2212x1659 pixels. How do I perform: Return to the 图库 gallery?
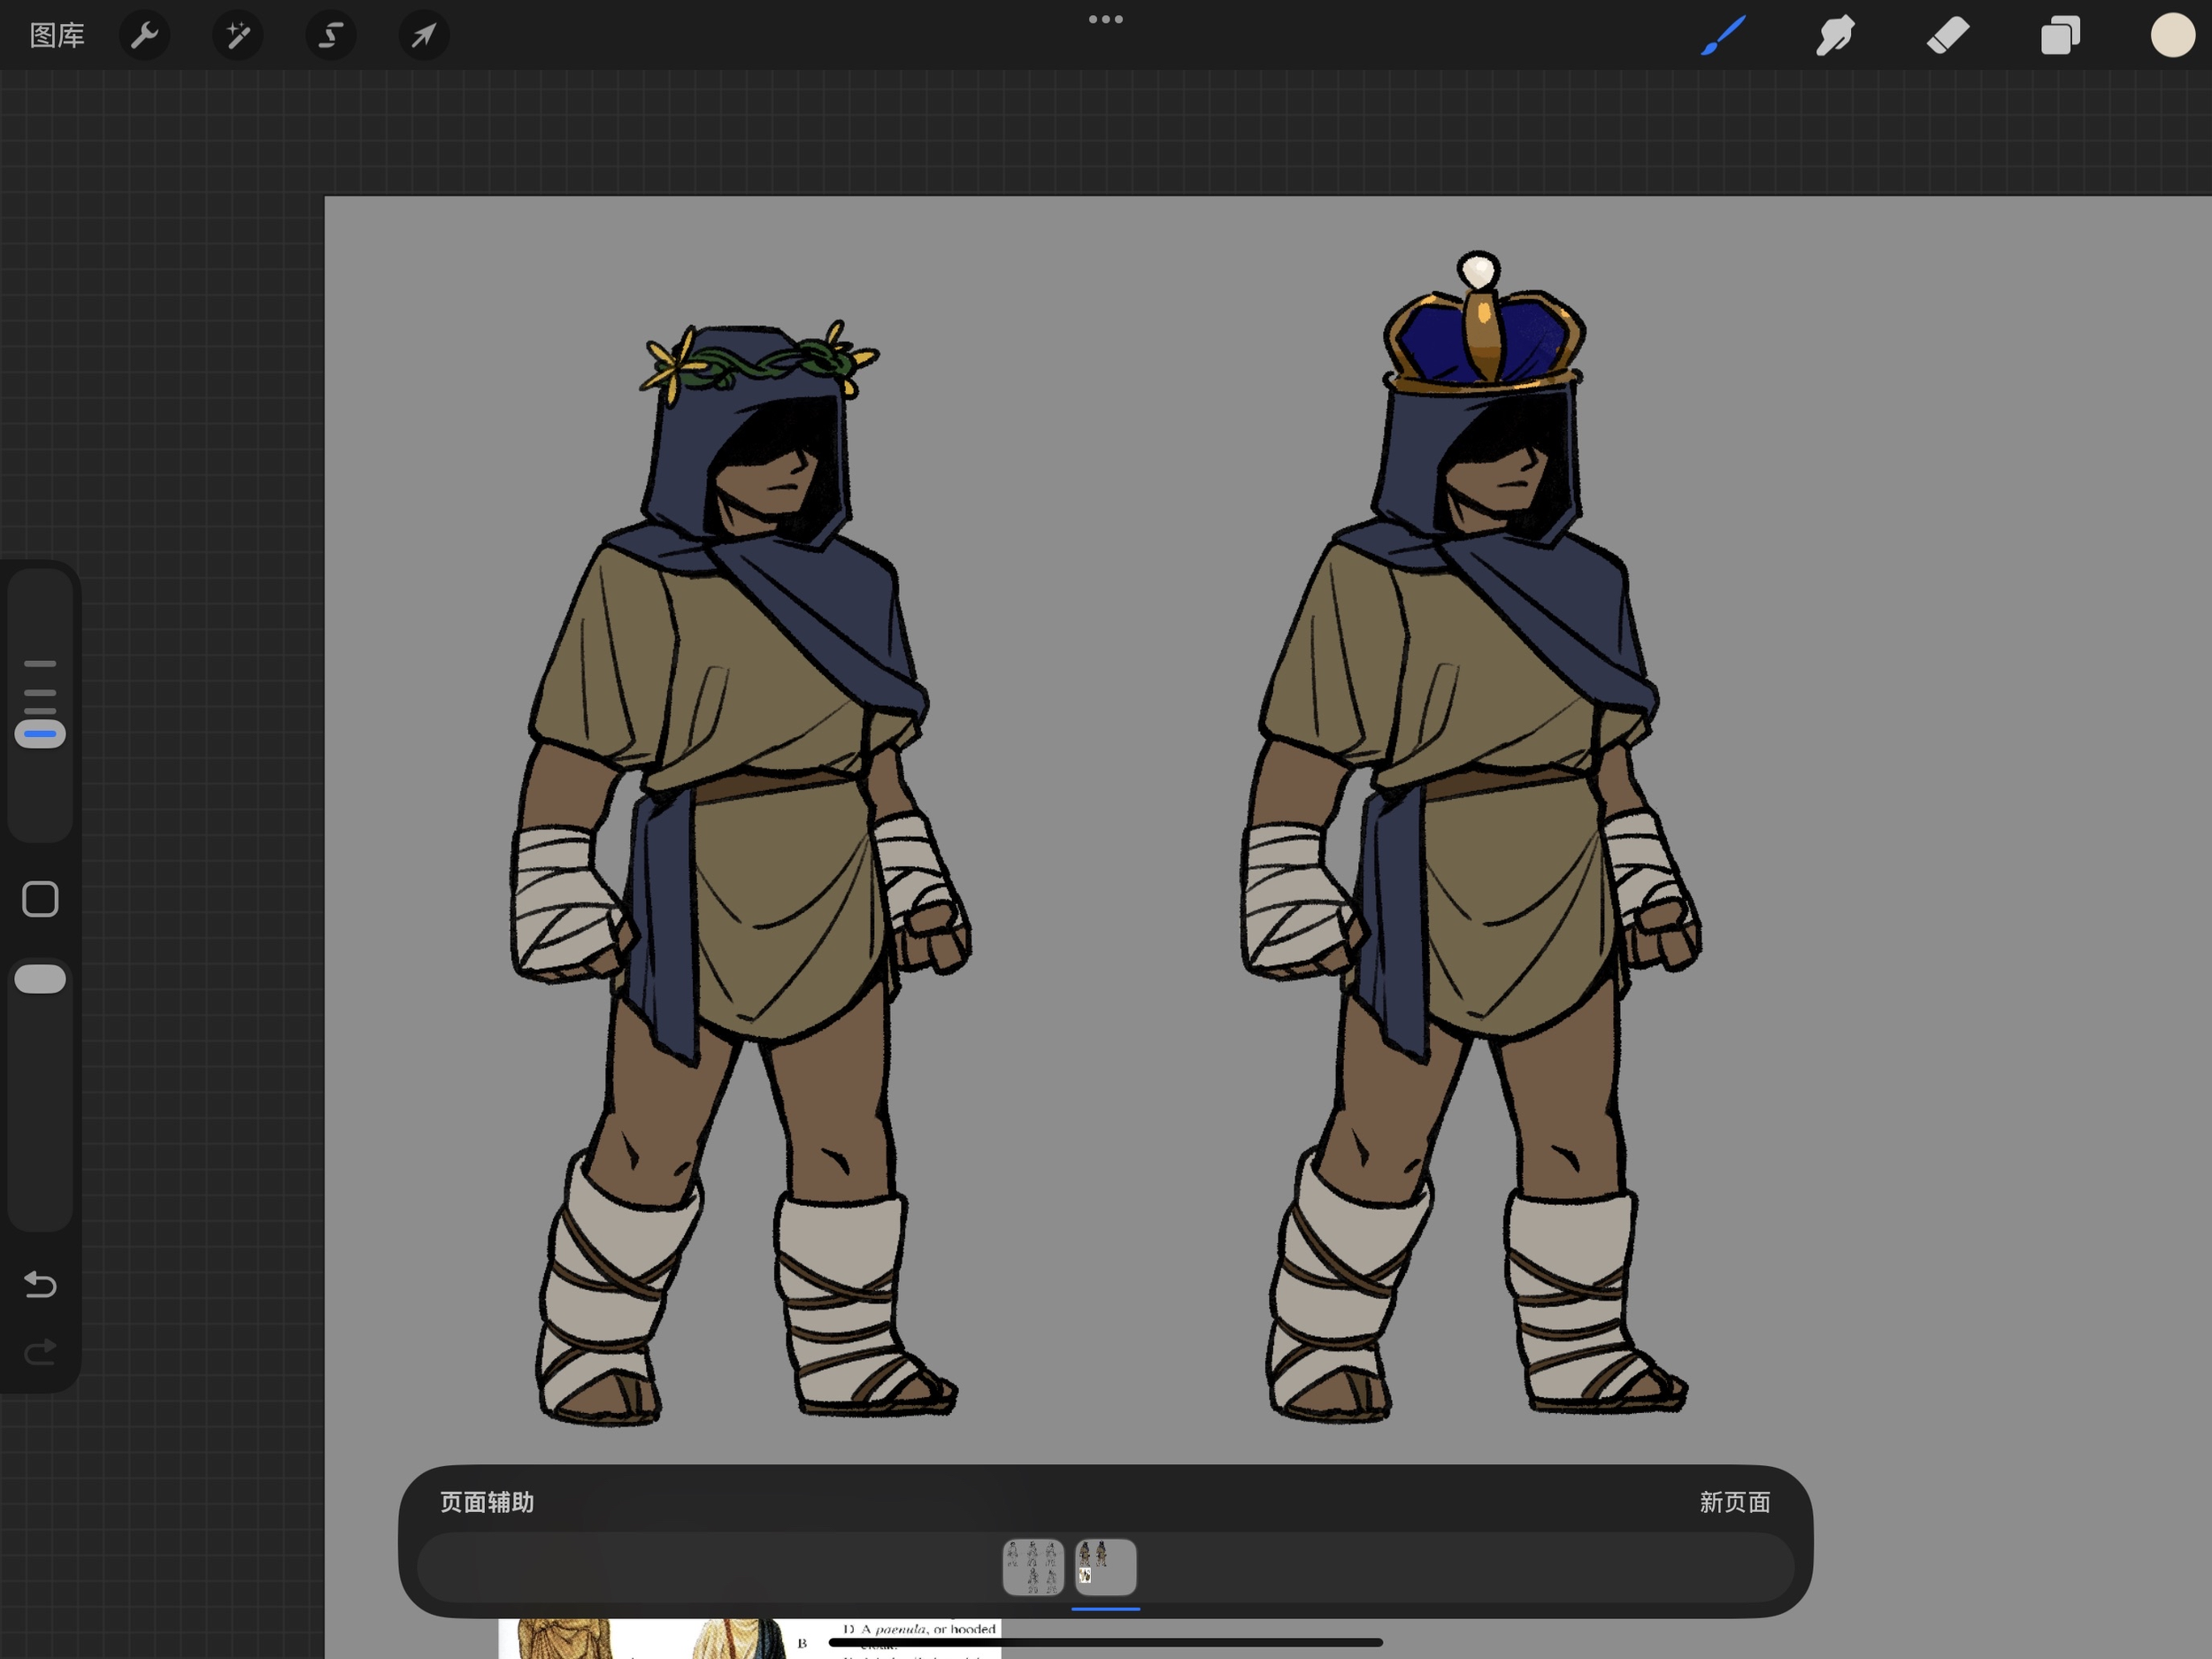(x=57, y=36)
